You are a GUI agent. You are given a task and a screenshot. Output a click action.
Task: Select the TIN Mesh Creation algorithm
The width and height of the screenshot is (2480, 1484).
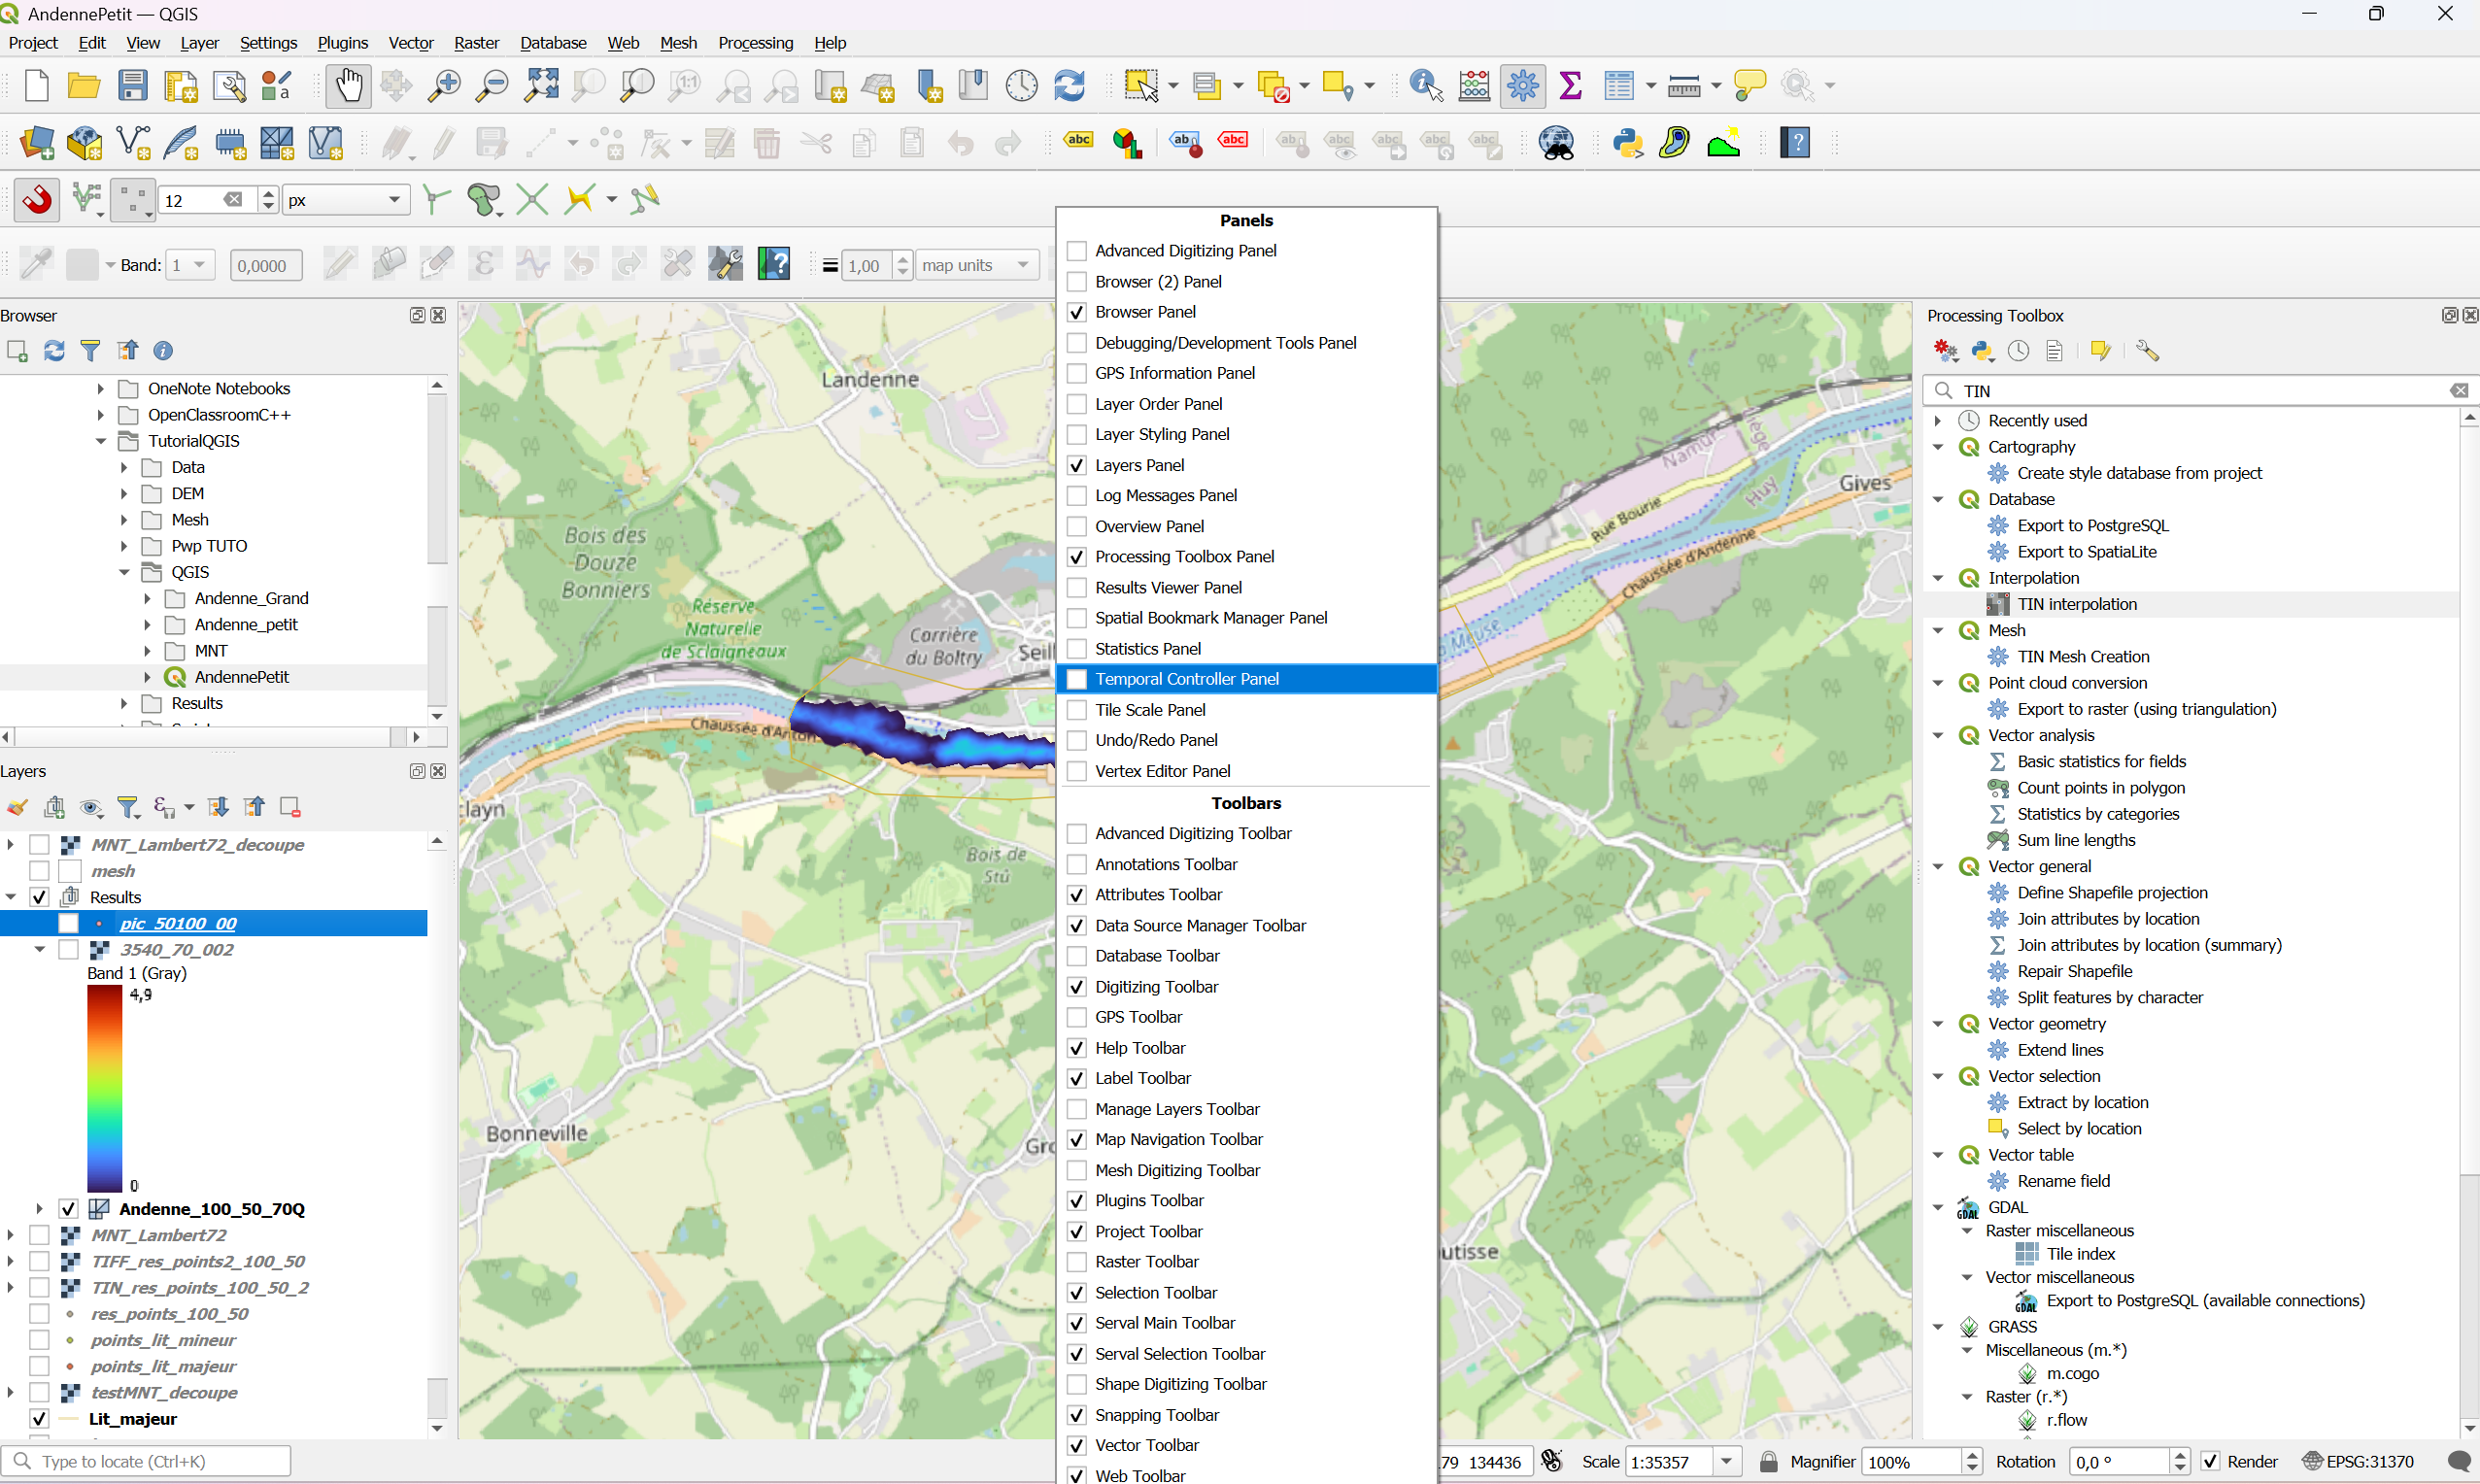click(2082, 656)
